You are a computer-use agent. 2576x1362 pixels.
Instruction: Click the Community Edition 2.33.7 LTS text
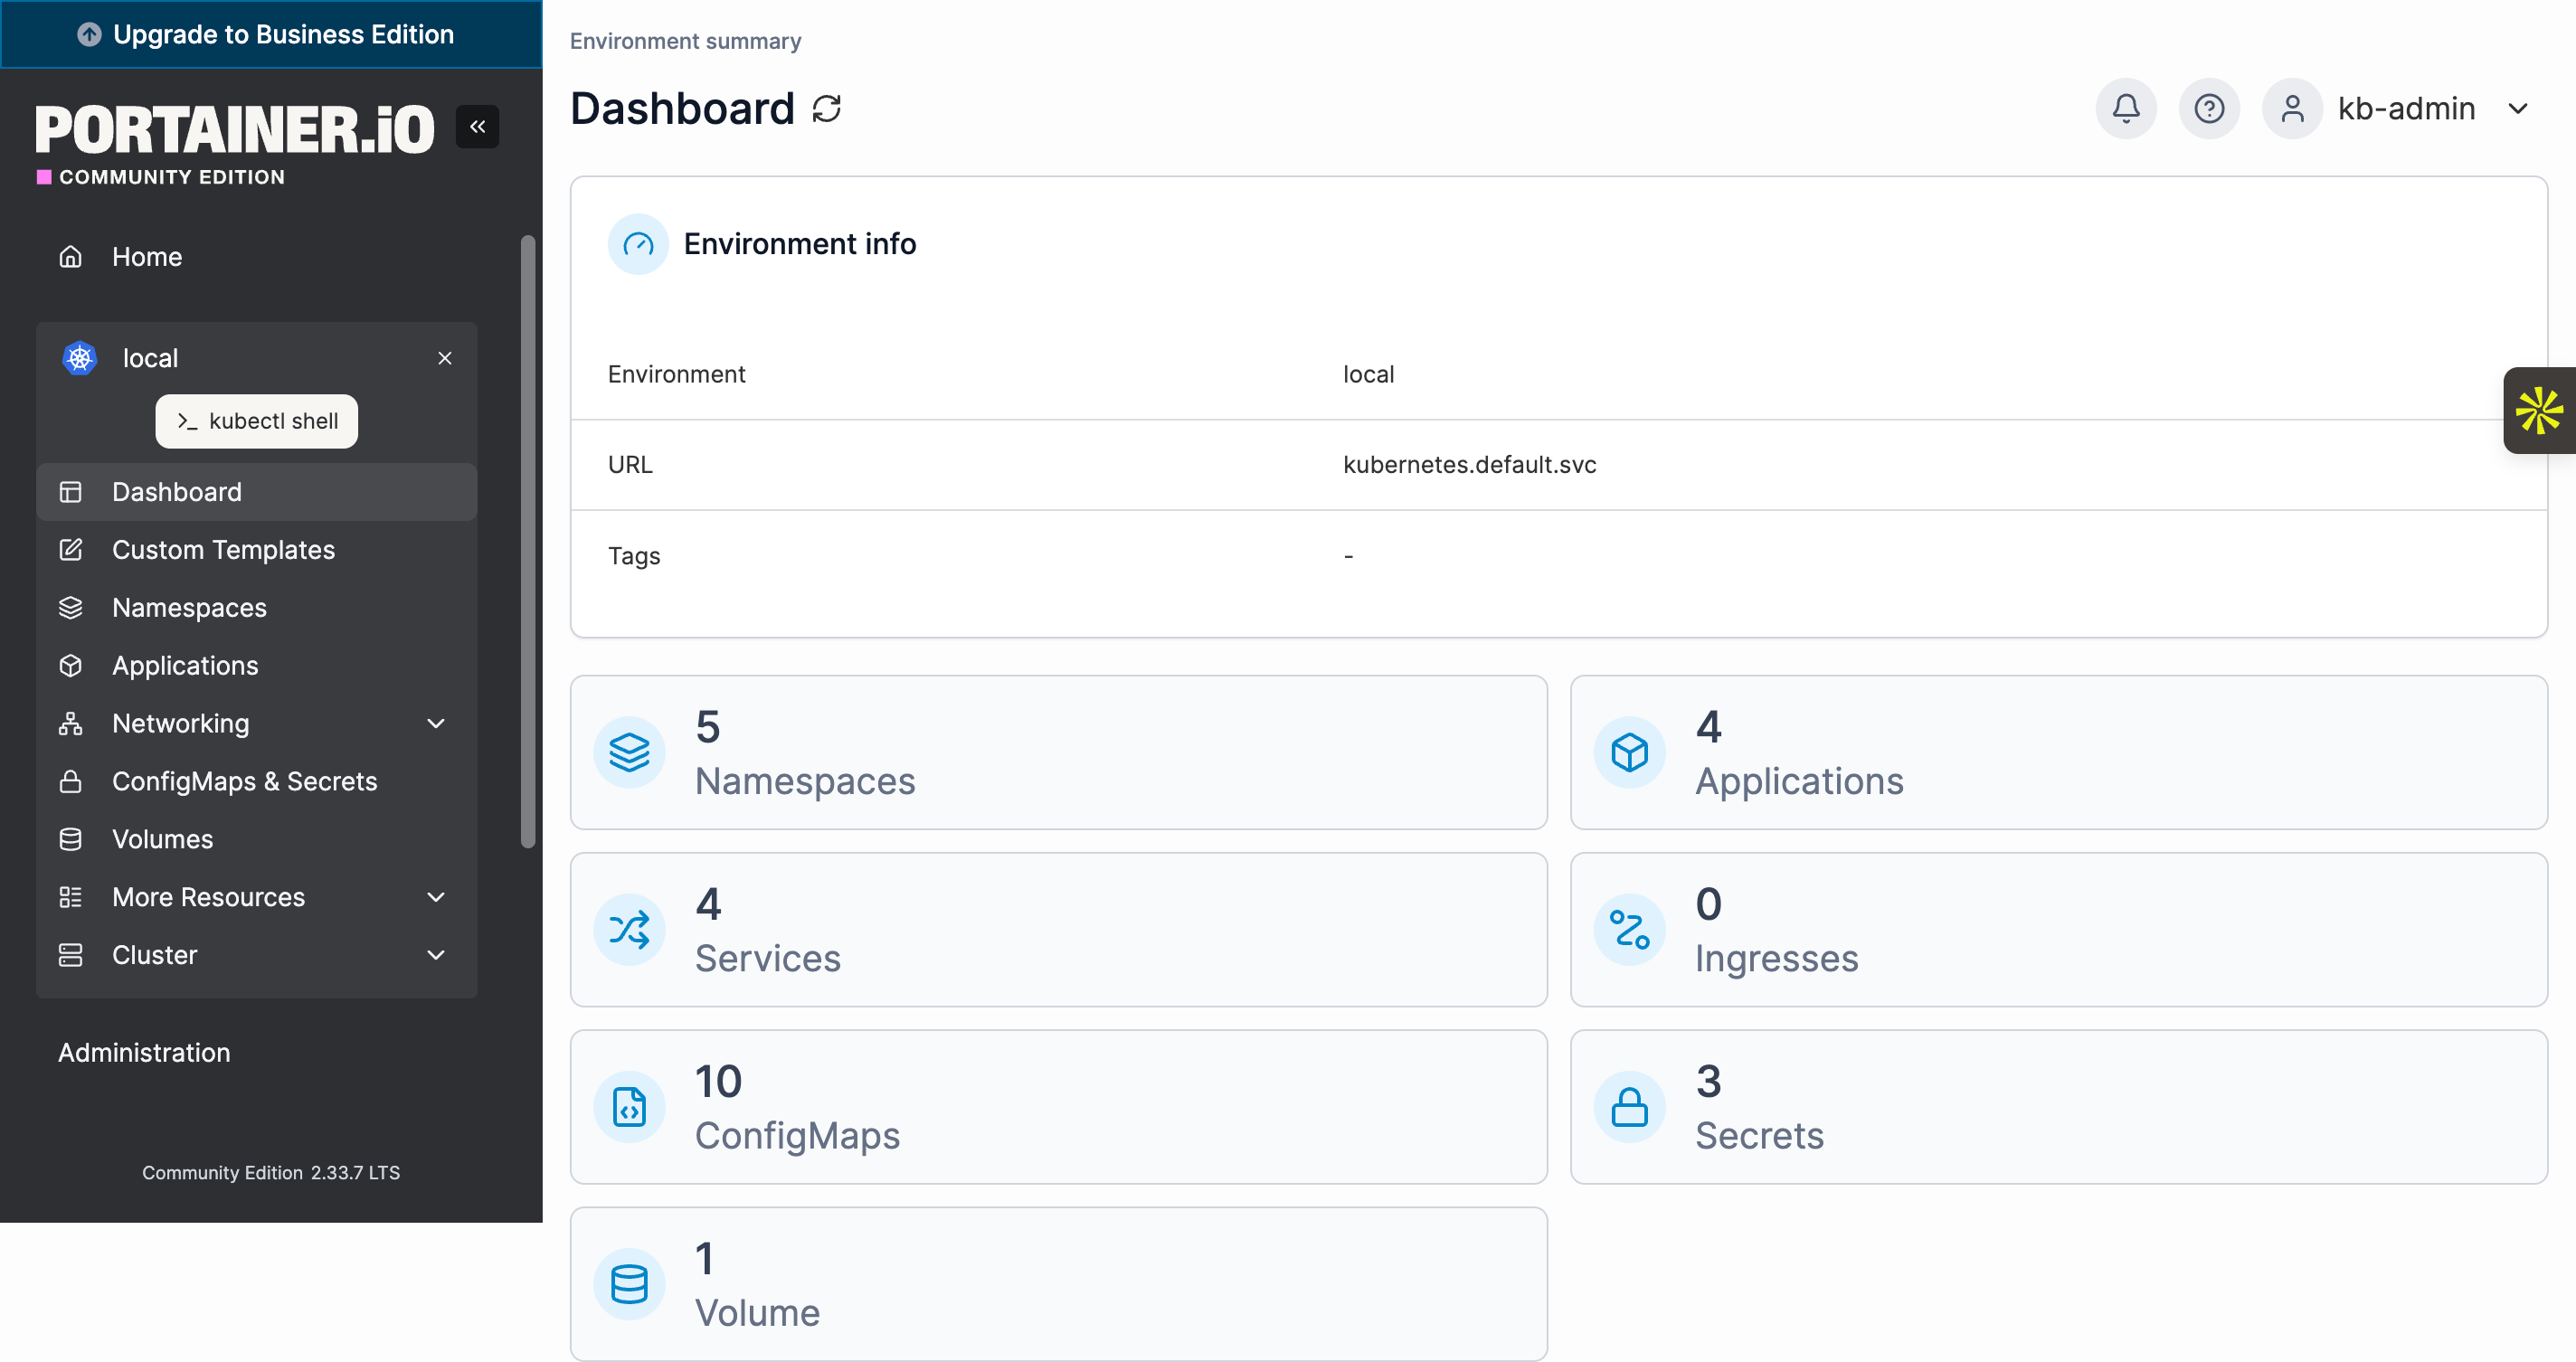pos(271,1172)
